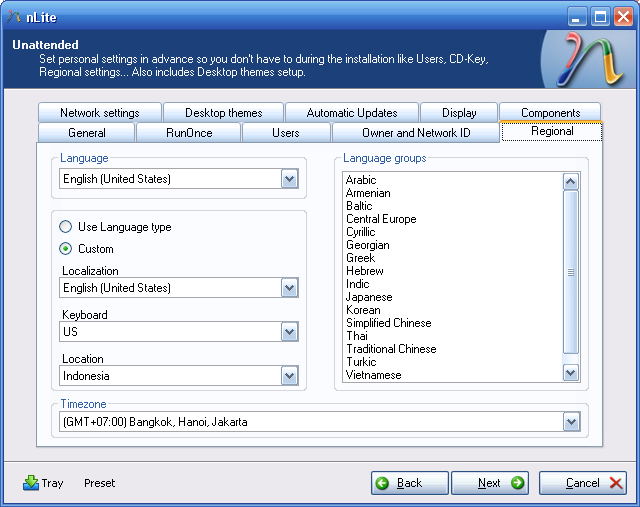The height and width of the screenshot is (507, 640).
Task: Select Traditional Chinese in Language groups
Action: tap(391, 349)
